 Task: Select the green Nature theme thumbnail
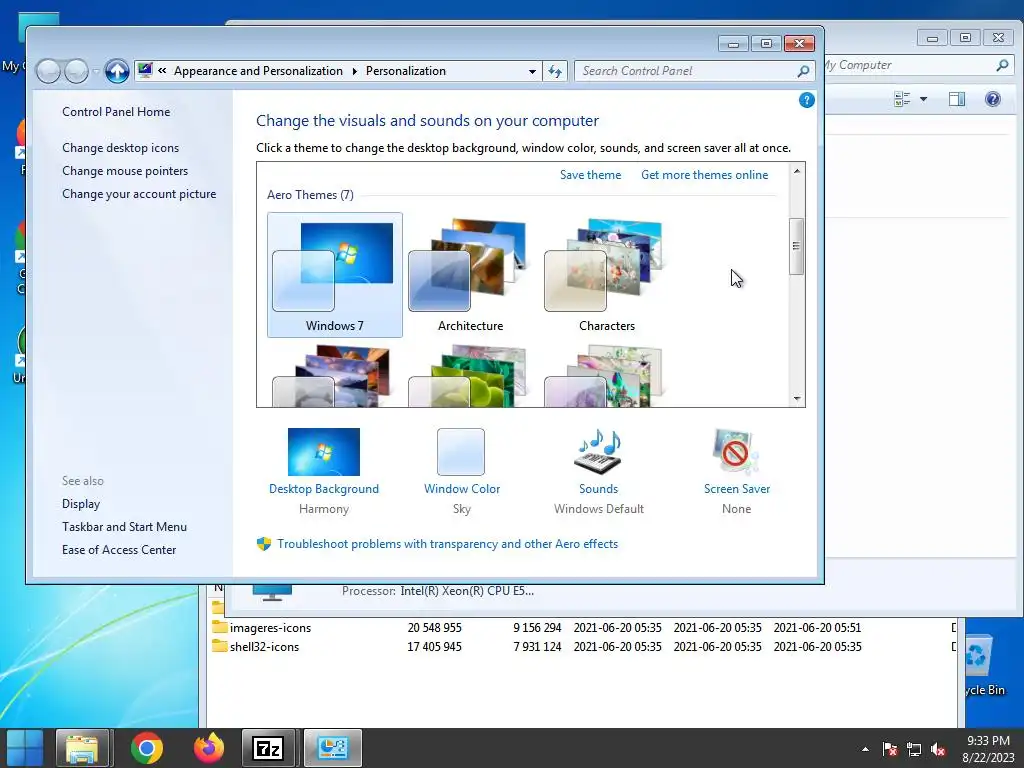tap(469, 376)
